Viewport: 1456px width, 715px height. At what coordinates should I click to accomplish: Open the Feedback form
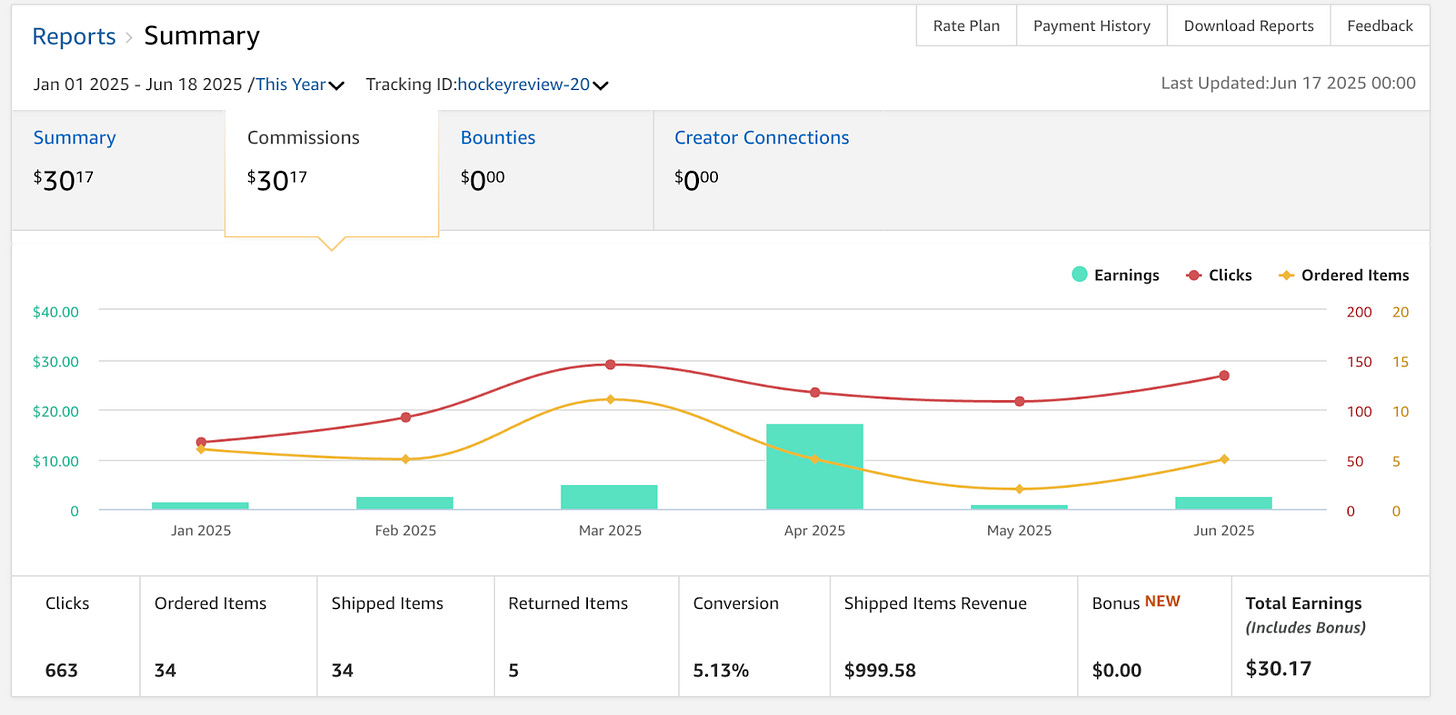(x=1380, y=25)
